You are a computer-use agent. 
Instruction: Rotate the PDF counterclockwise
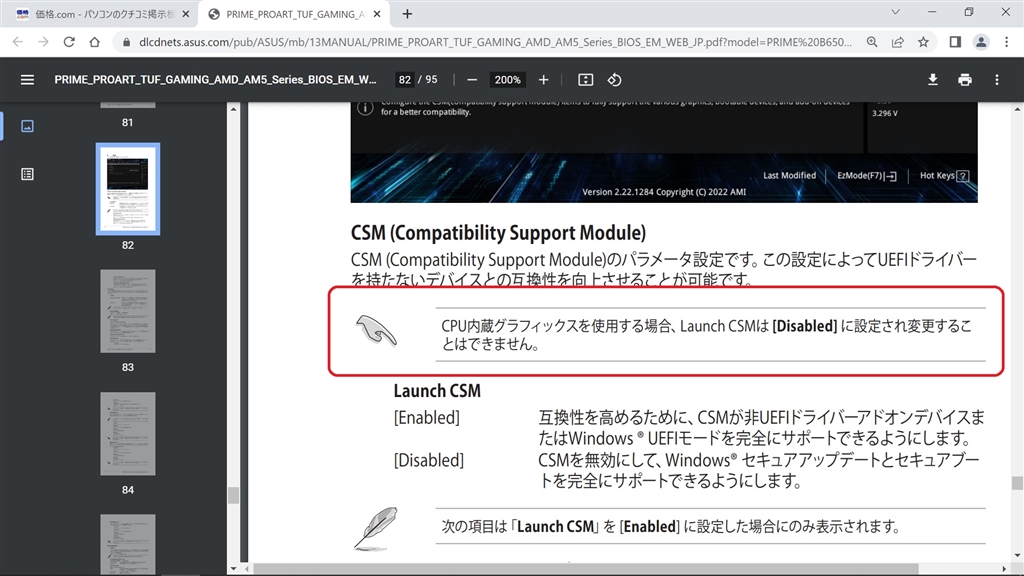614,80
